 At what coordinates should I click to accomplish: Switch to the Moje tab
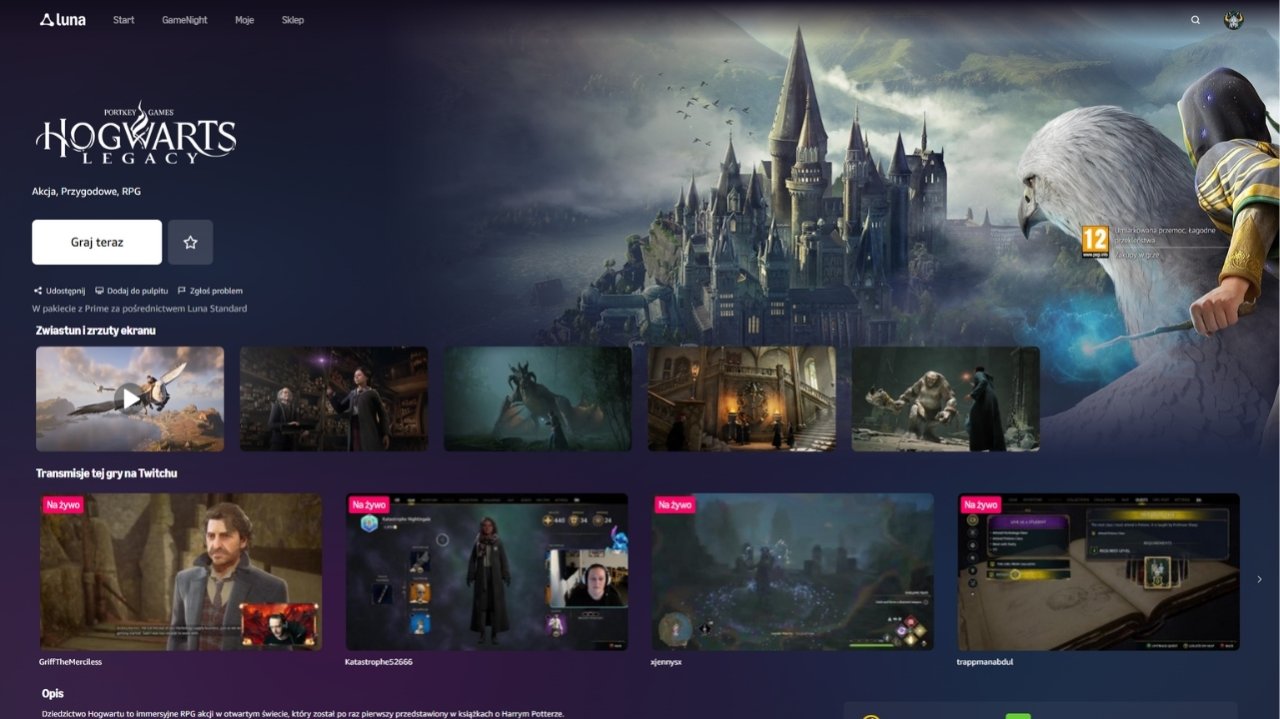click(244, 20)
